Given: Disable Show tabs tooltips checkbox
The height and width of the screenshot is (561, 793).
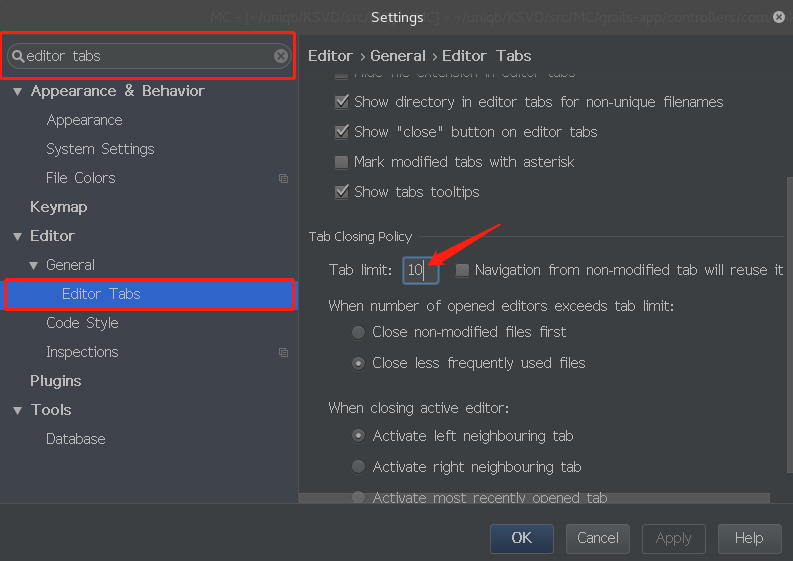Looking at the screenshot, I should (x=342, y=192).
